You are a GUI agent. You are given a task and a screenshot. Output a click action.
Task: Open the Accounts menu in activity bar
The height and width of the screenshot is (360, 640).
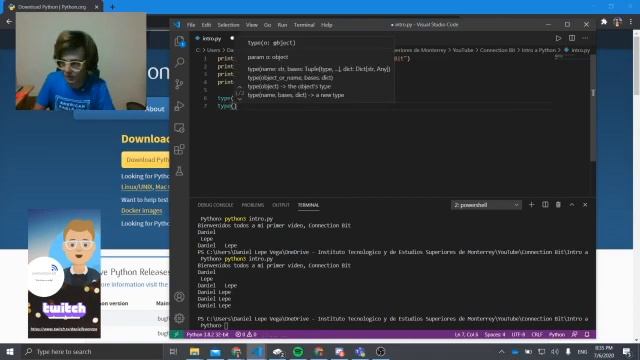point(180,297)
